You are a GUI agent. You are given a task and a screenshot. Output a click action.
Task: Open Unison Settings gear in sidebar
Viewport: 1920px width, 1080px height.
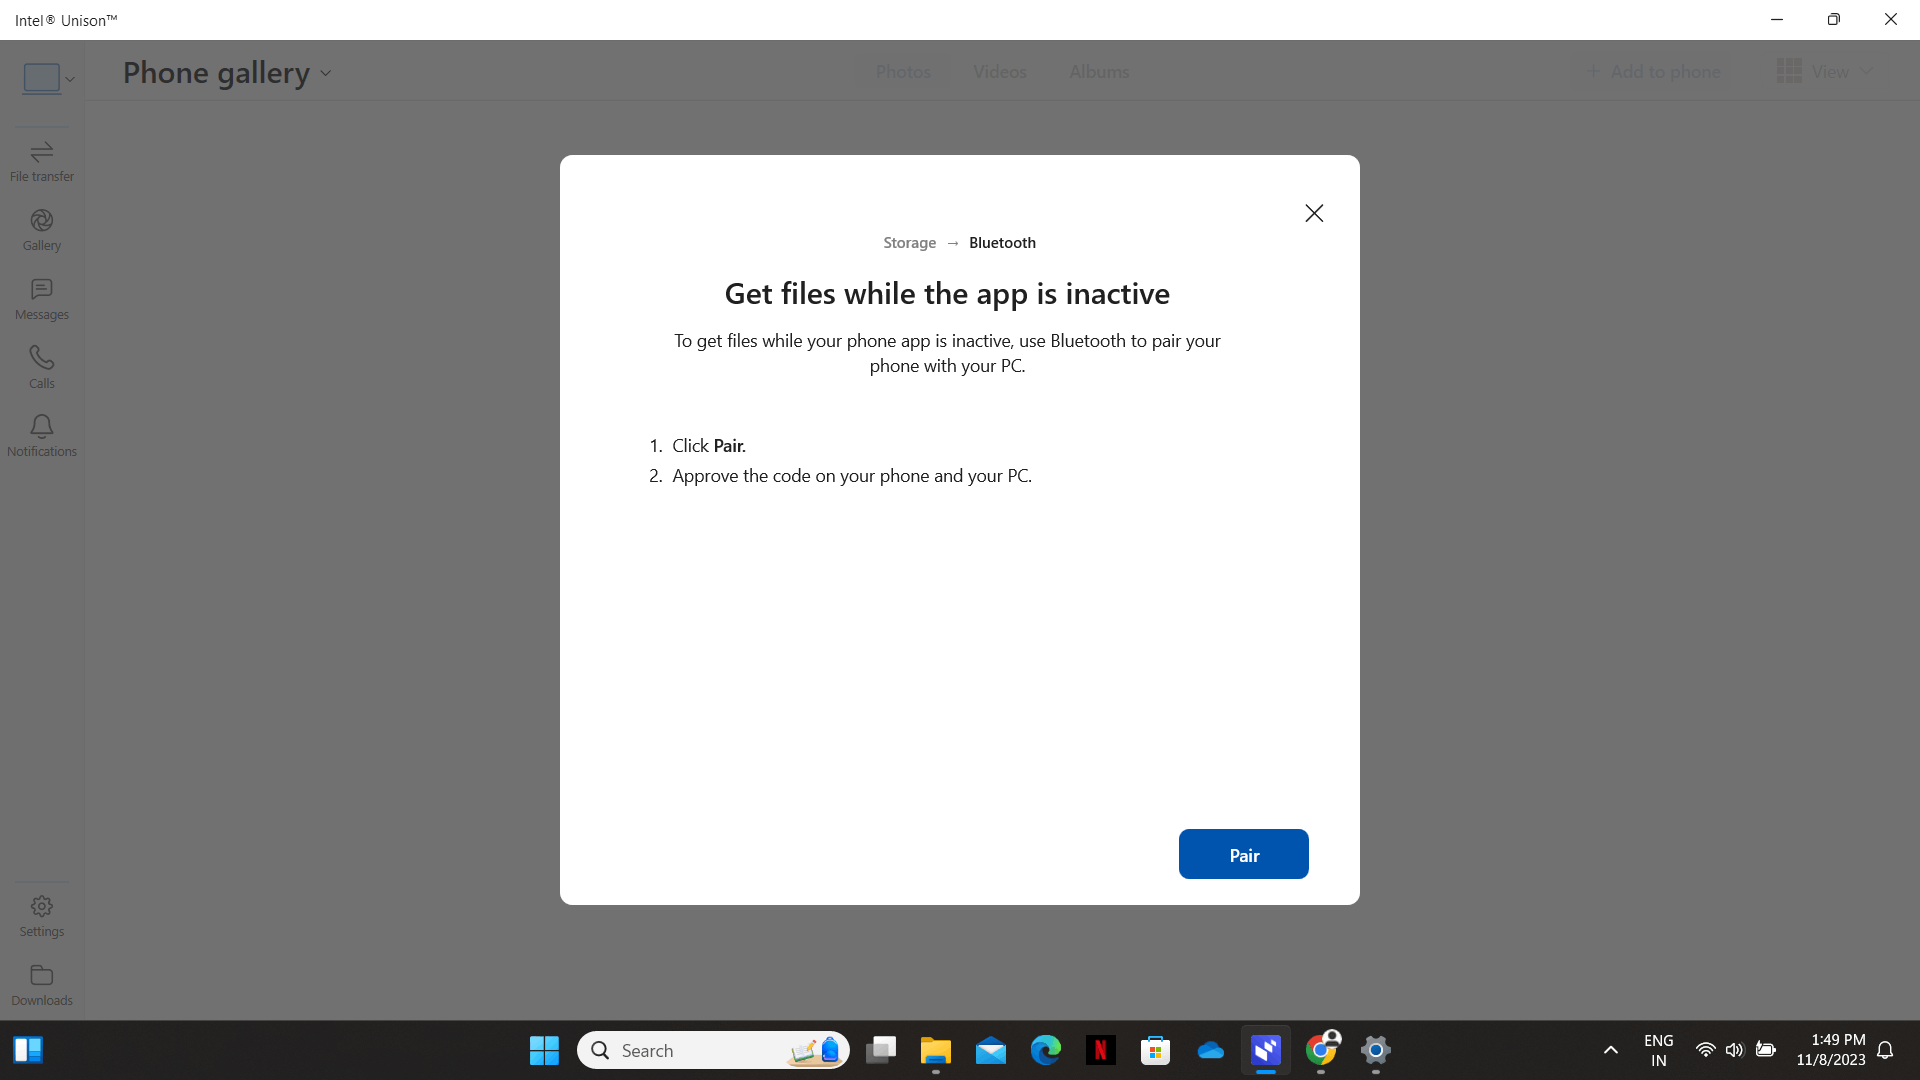(41, 915)
